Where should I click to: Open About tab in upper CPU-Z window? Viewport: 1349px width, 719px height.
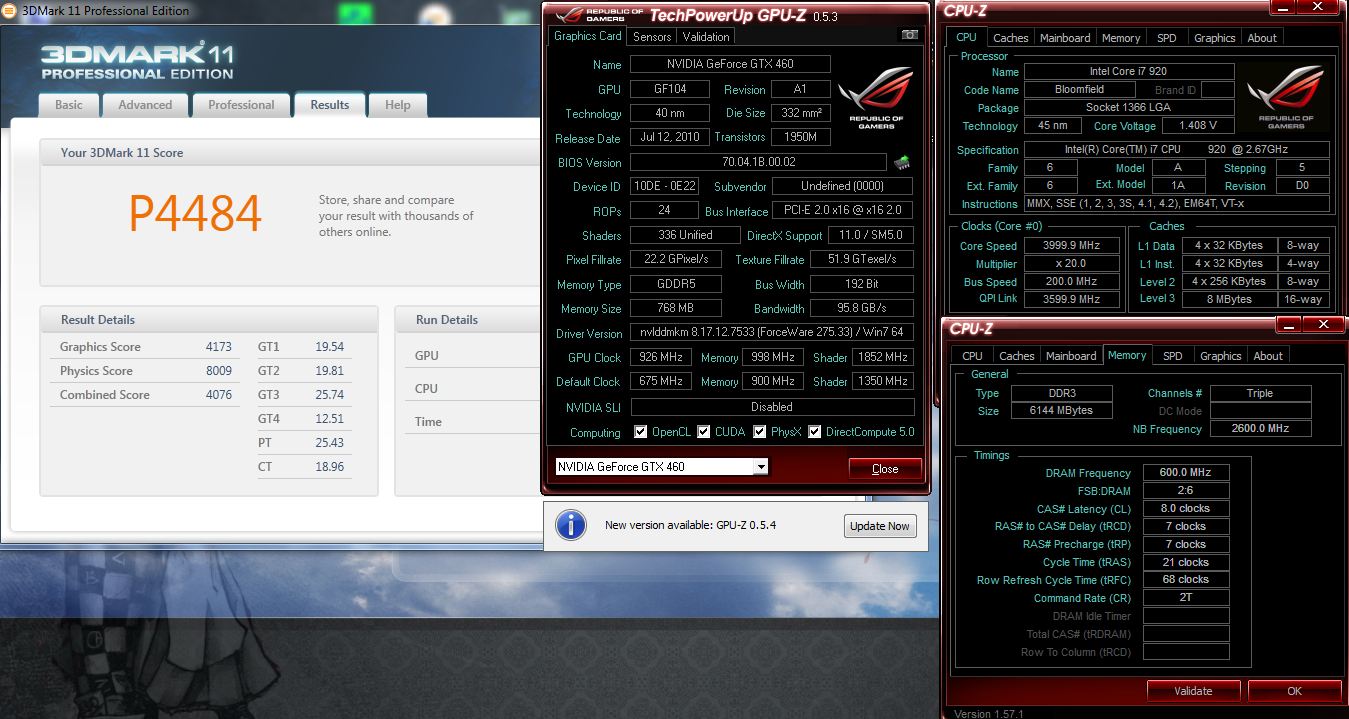[x=1262, y=38]
